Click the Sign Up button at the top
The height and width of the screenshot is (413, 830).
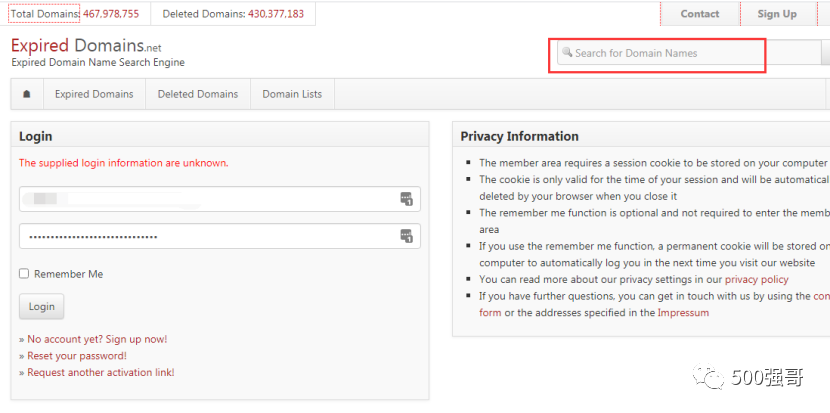pos(777,14)
